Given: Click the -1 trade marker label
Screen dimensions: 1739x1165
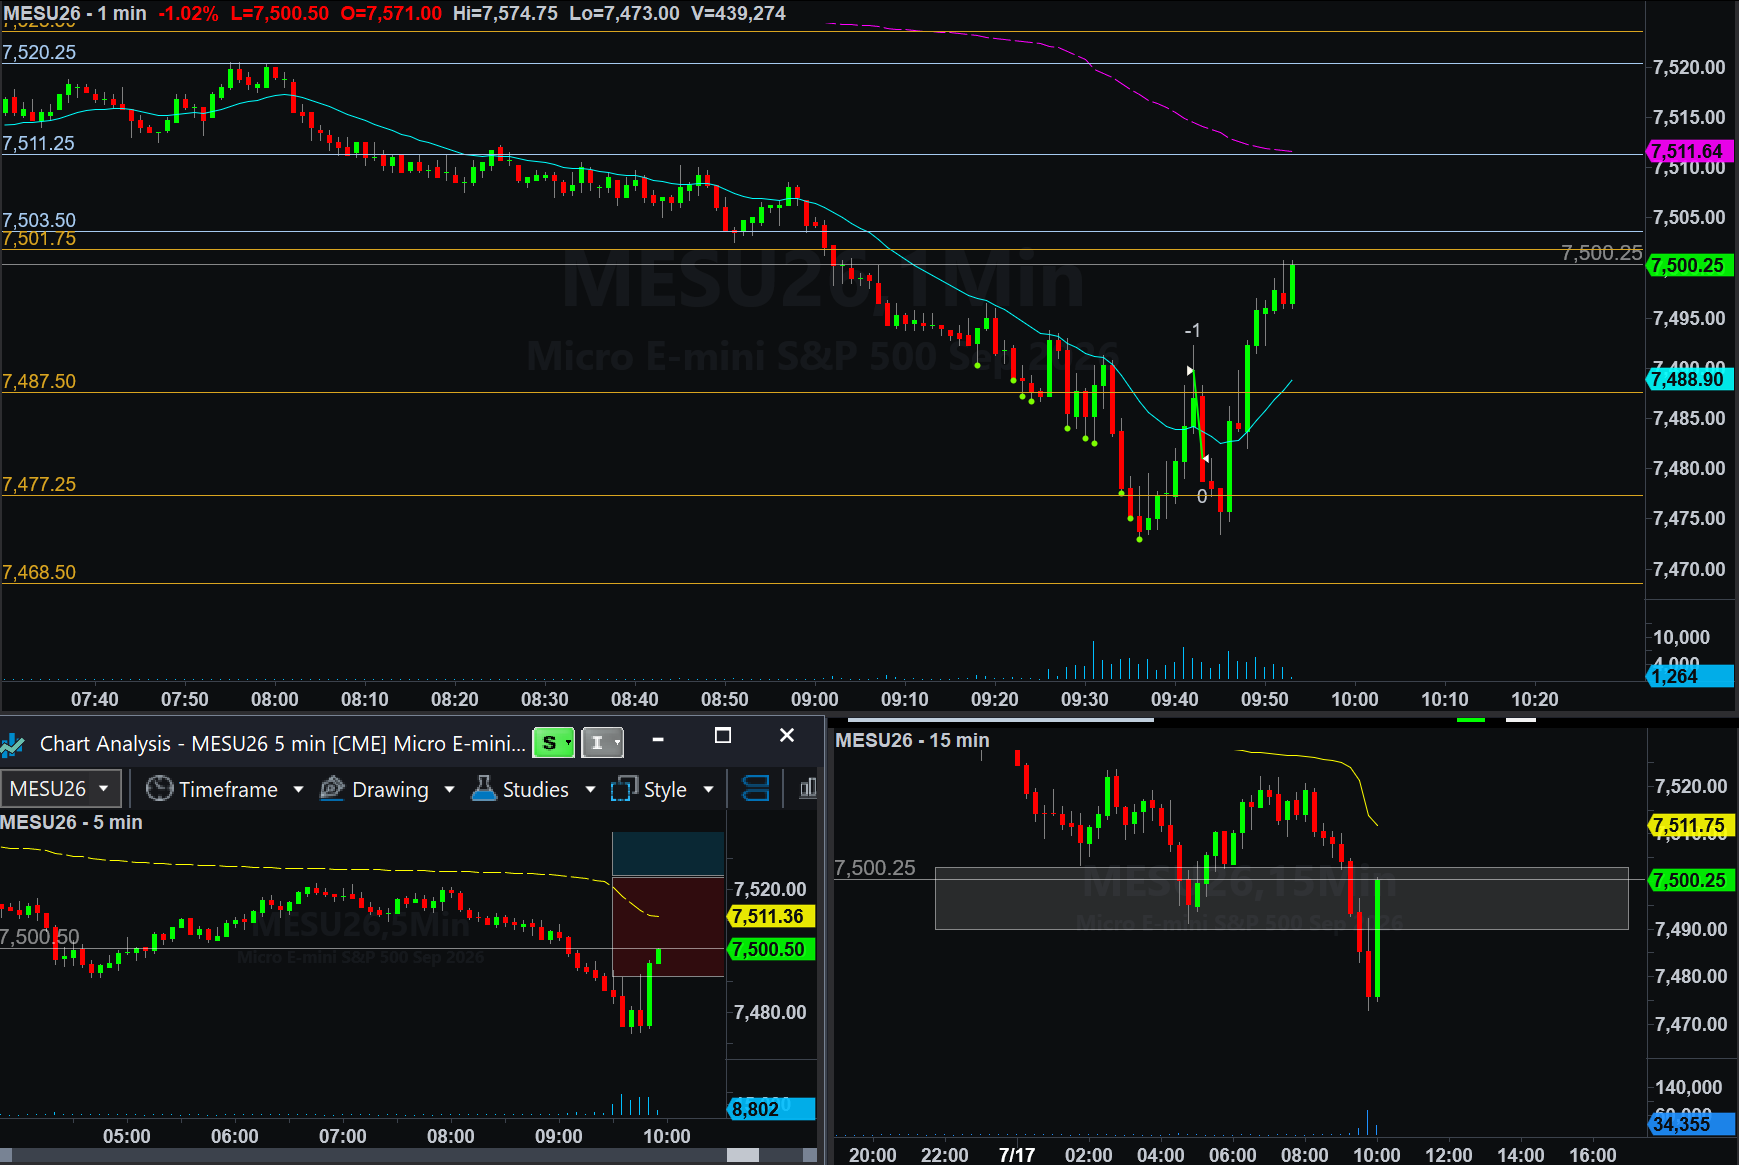Looking at the screenshot, I should tap(1192, 330).
